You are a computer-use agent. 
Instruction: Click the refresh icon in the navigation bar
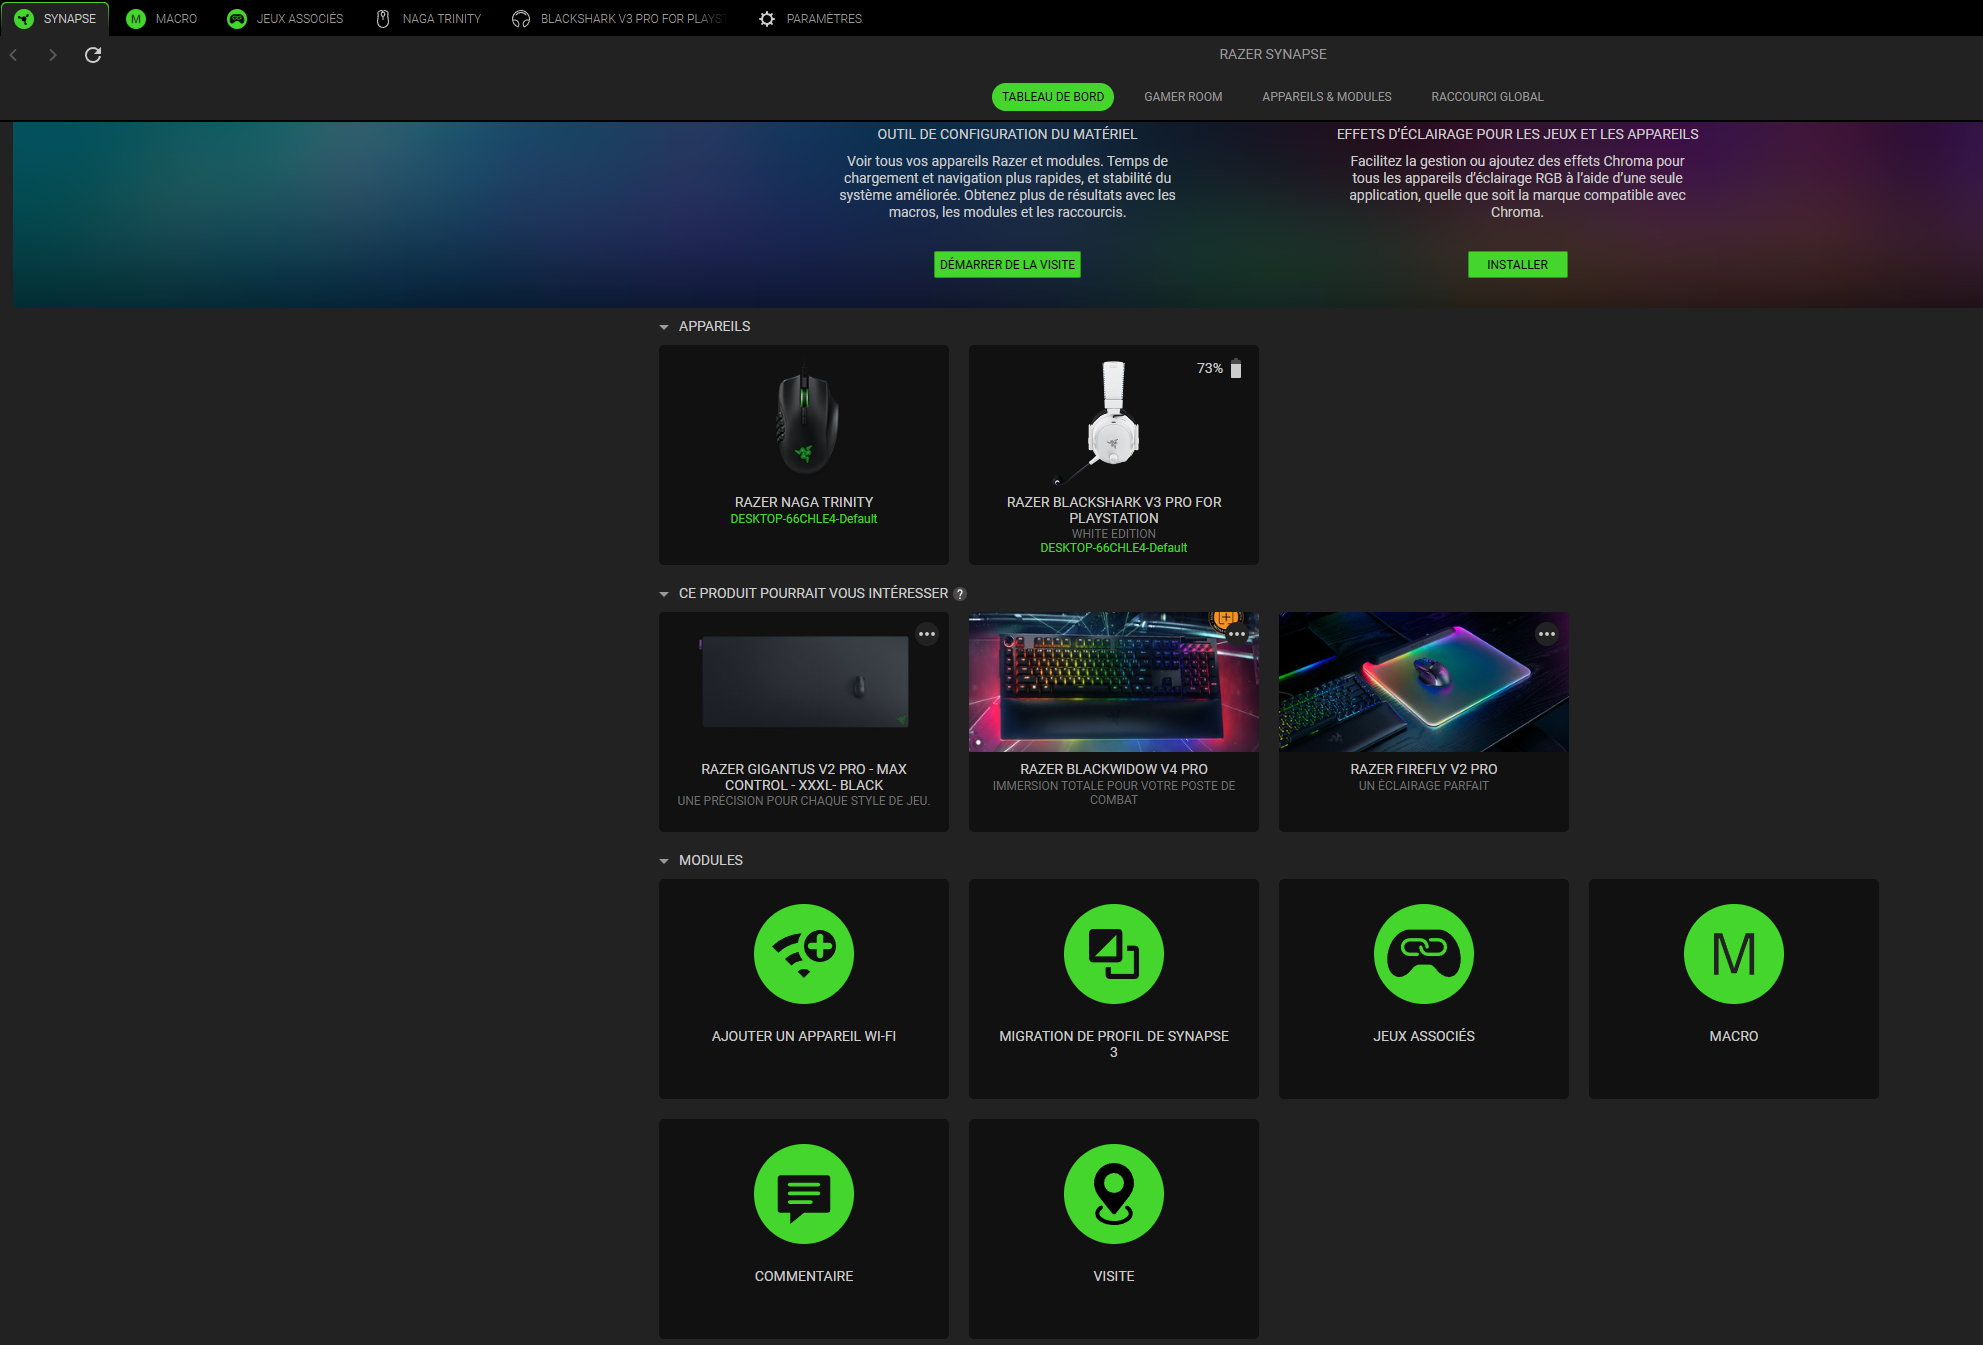(x=93, y=55)
